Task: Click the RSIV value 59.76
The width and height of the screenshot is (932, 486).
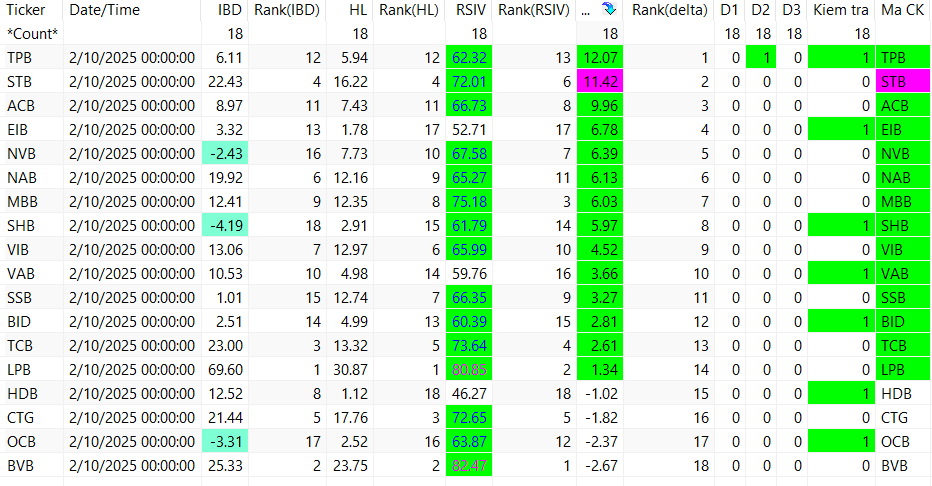Action: tap(469, 274)
